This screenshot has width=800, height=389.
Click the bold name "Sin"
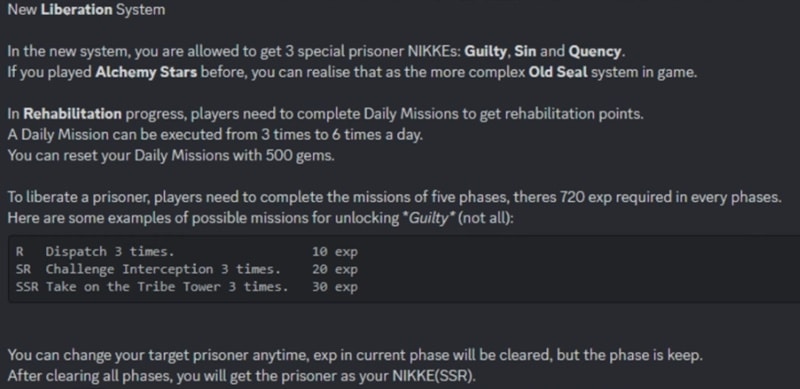pos(525,52)
